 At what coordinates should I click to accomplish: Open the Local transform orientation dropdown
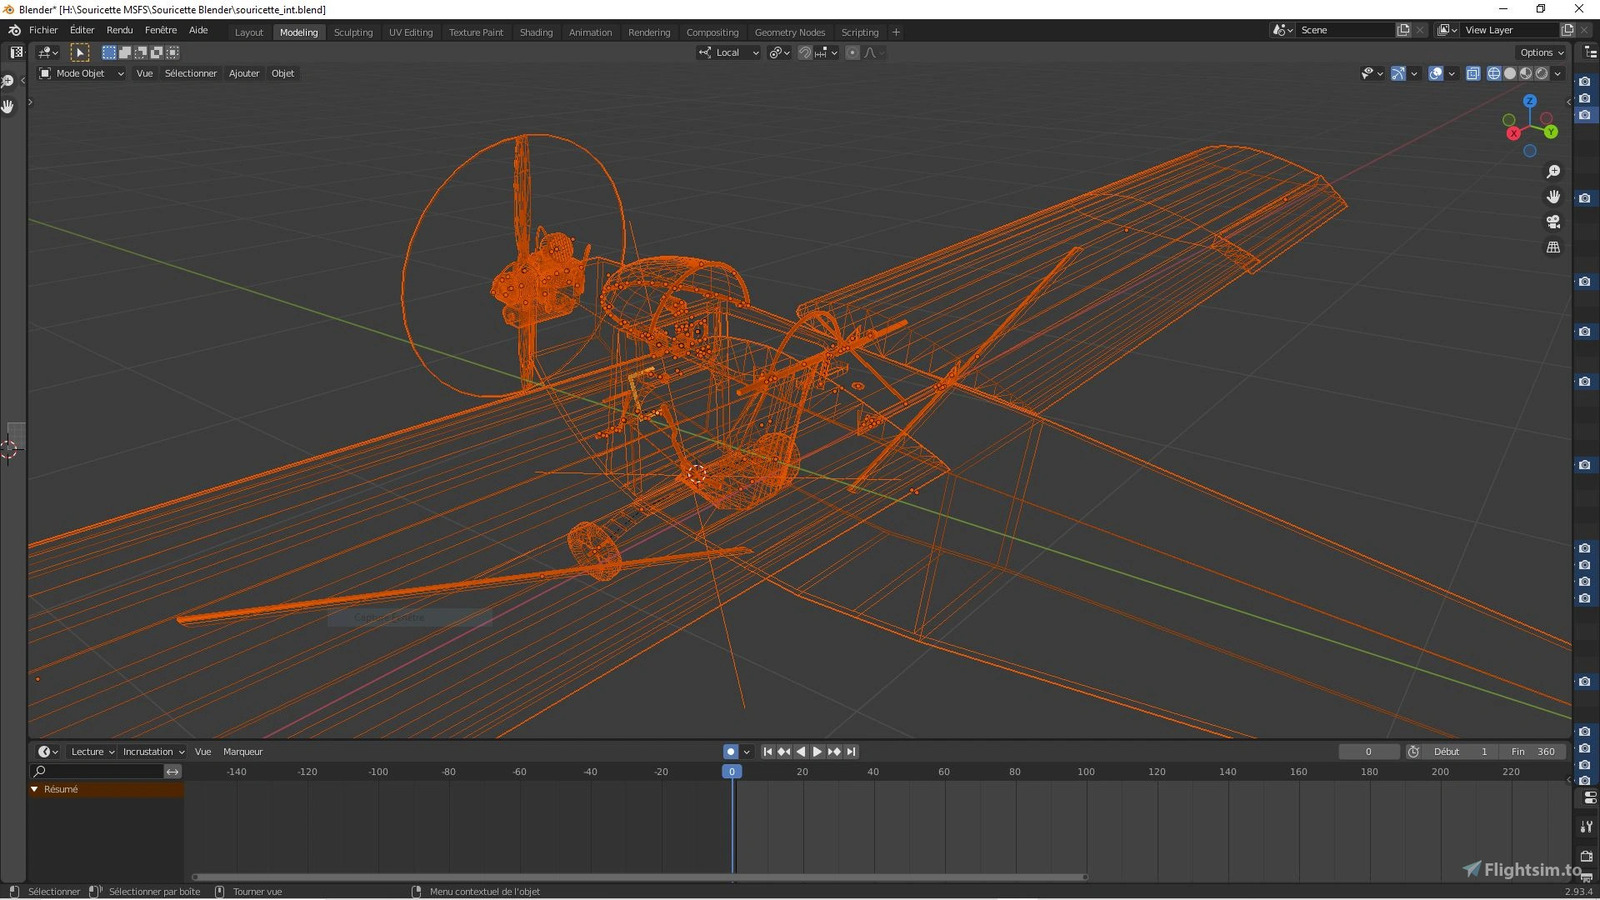[728, 52]
